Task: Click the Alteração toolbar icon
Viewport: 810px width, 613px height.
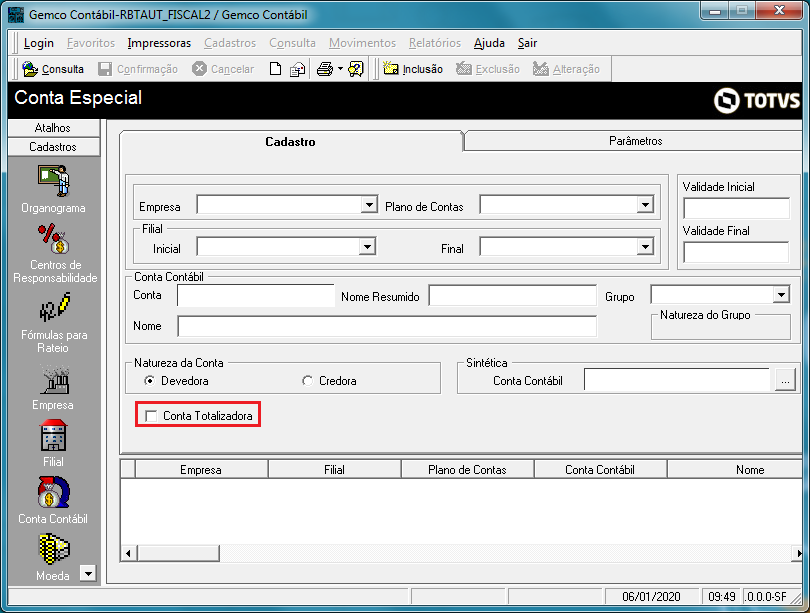Action: coord(540,69)
